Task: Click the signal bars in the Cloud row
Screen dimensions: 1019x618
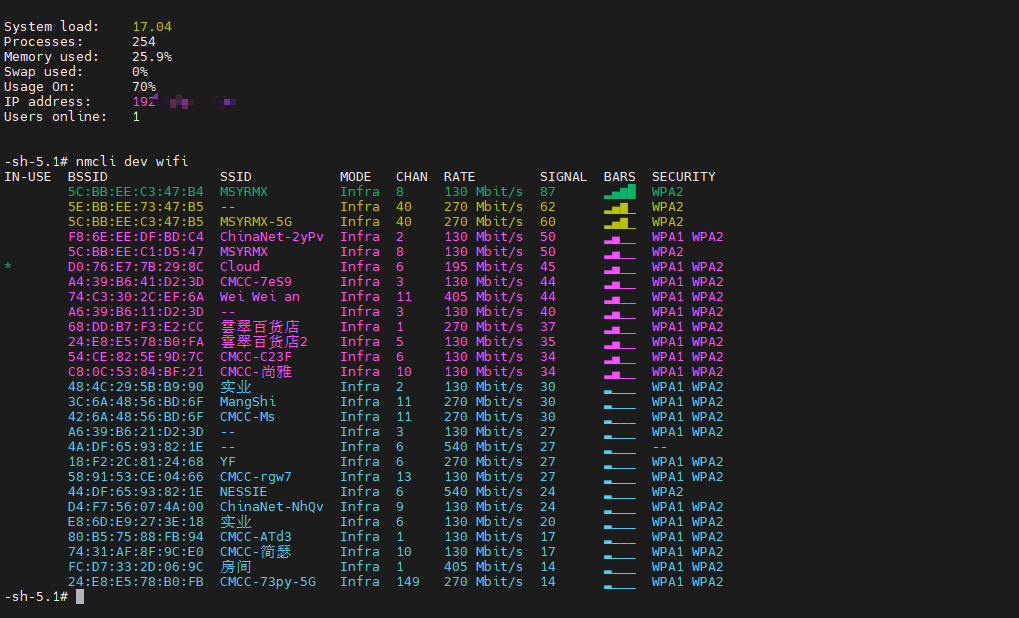Action: (620, 267)
